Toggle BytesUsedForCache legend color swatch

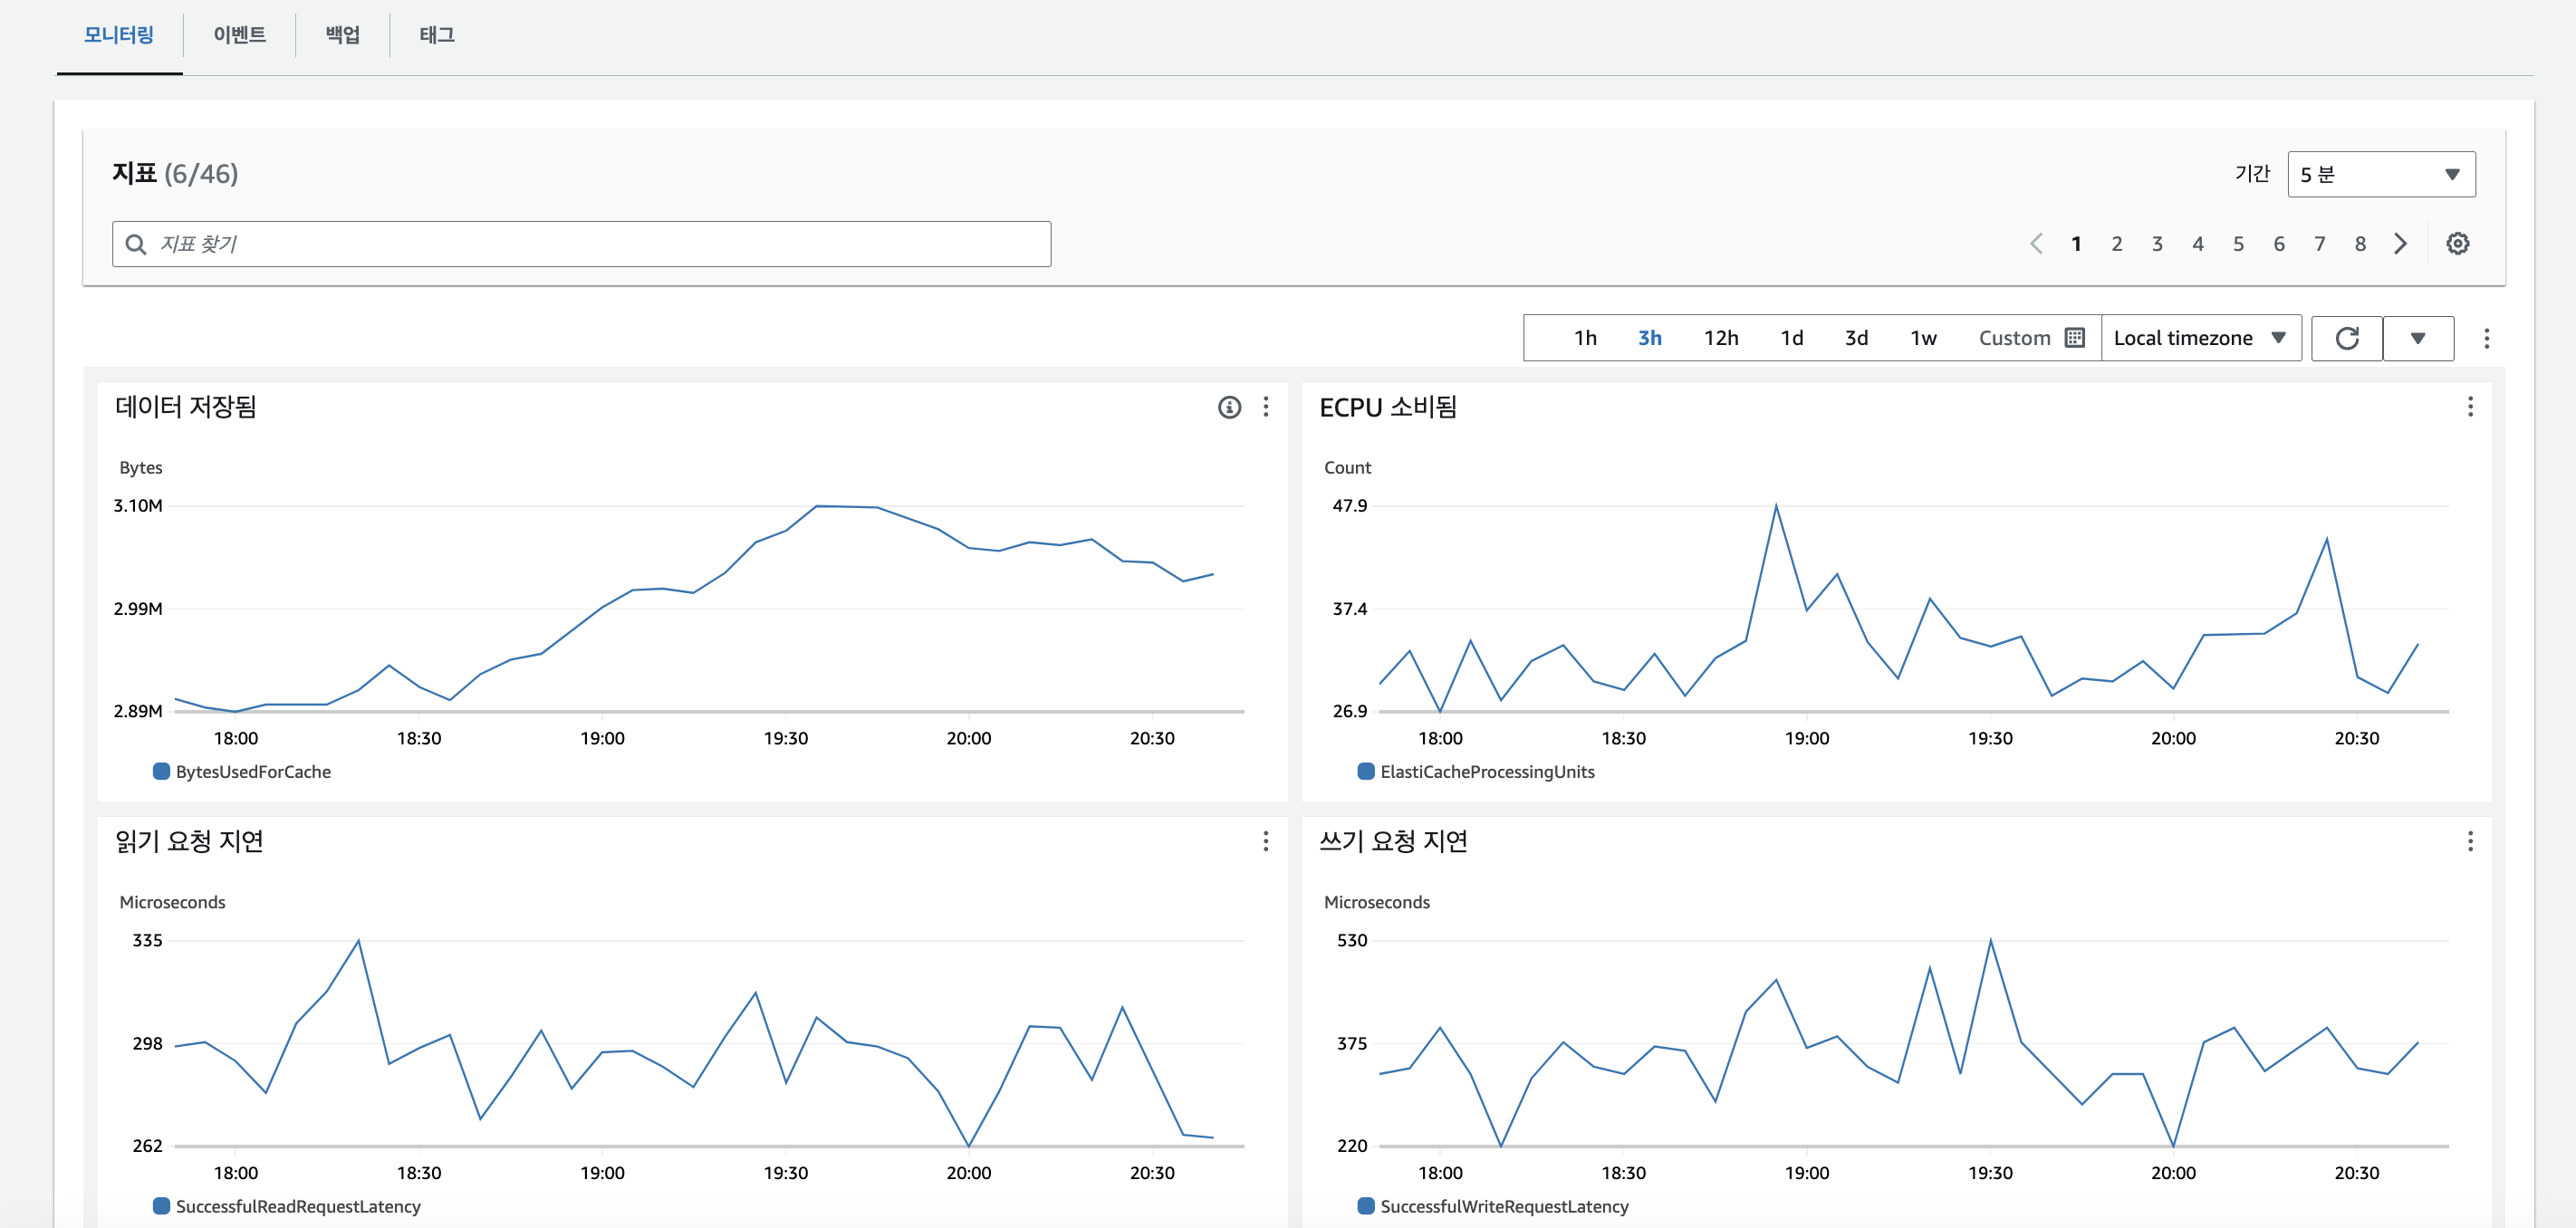click(161, 771)
